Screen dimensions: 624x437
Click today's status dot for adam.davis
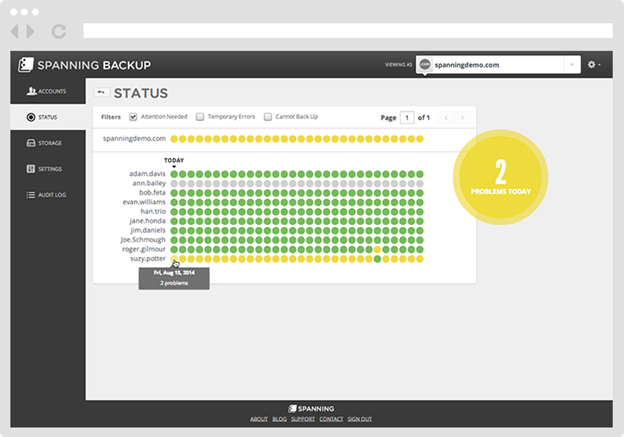174,174
